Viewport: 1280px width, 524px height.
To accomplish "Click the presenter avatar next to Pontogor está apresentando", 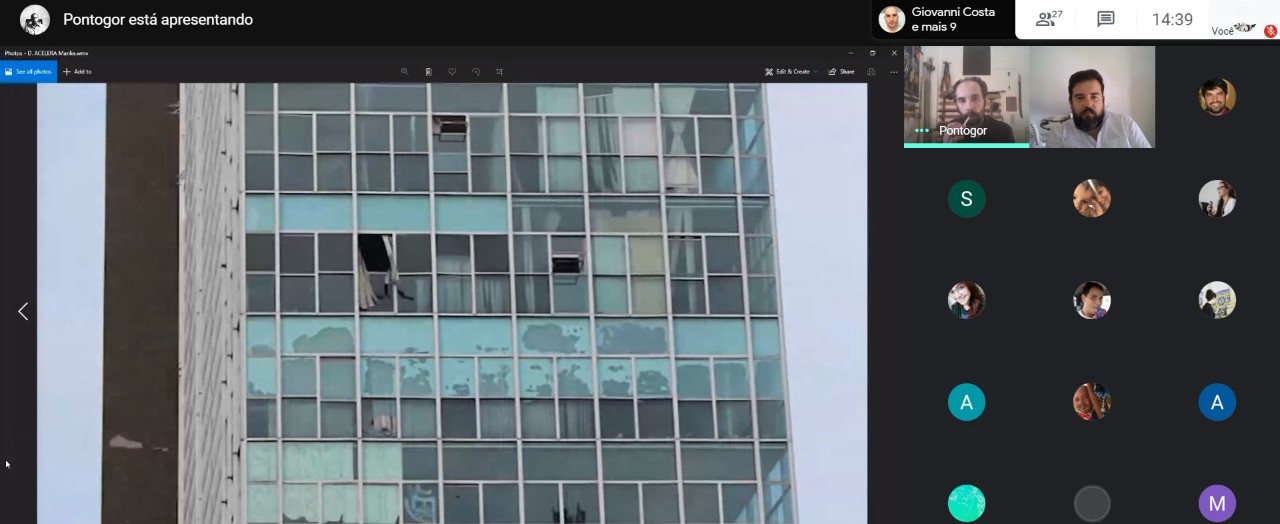I will click(x=35, y=20).
